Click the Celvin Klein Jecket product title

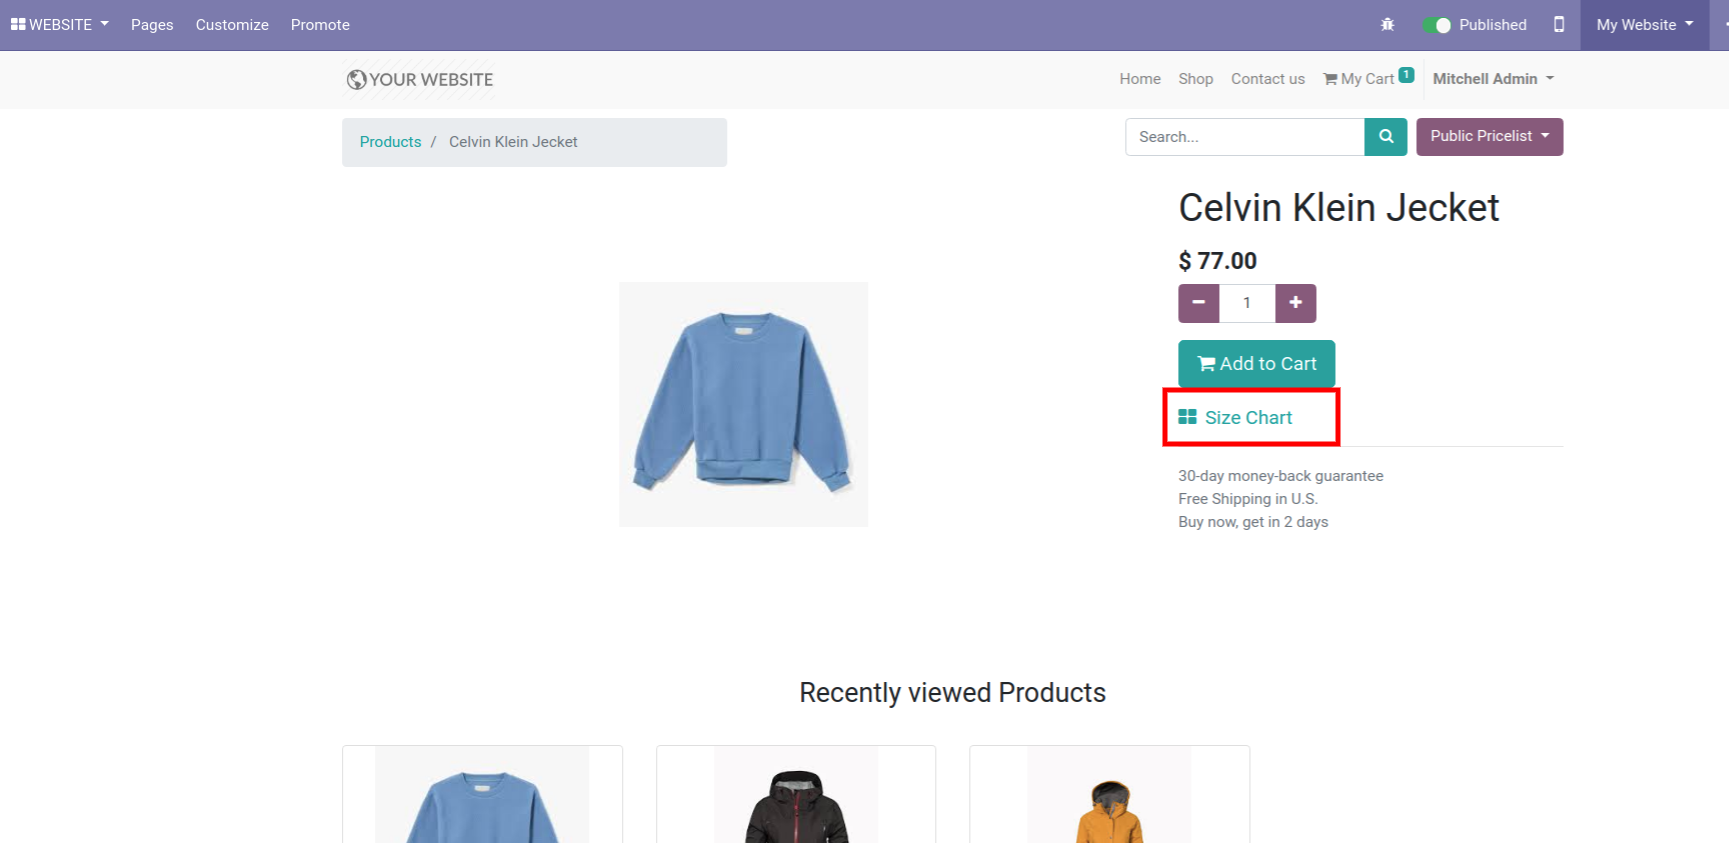click(x=1339, y=208)
